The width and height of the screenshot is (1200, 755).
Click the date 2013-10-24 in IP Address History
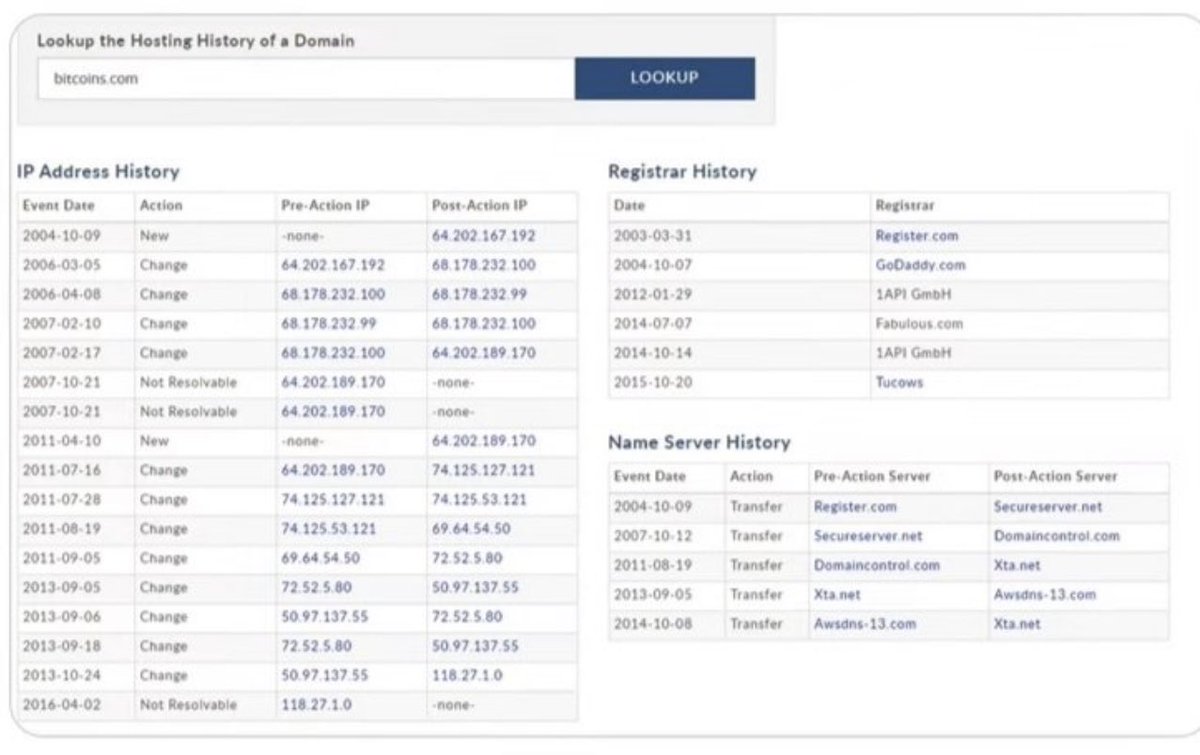pyautogui.click(x=61, y=675)
